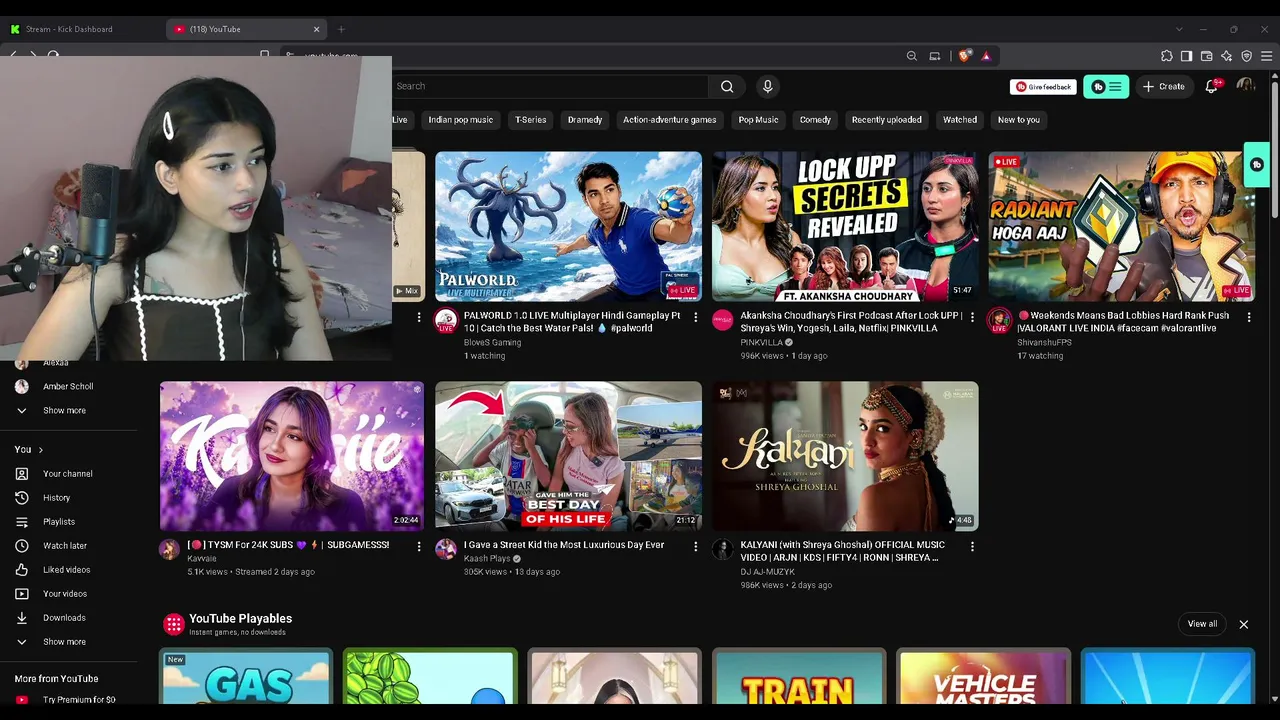Viewport: 1280px width, 720px height.
Task: Dismiss the YouTube Playables shelf
Action: [x=1244, y=624]
